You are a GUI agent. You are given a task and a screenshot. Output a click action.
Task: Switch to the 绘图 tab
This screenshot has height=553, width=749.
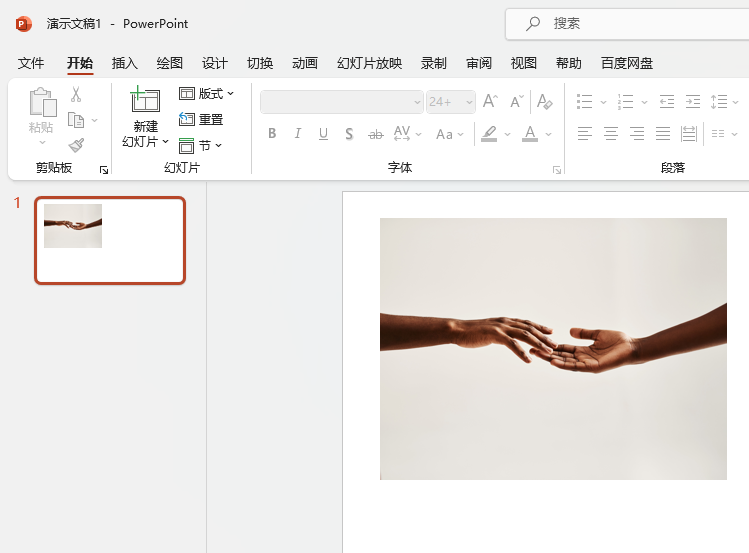point(170,63)
